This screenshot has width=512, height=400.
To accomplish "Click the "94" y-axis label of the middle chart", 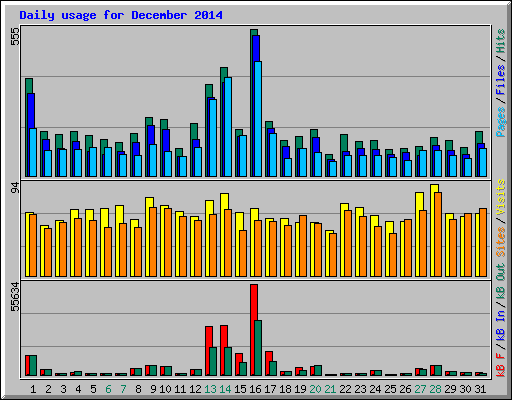I will [x=15, y=188].
